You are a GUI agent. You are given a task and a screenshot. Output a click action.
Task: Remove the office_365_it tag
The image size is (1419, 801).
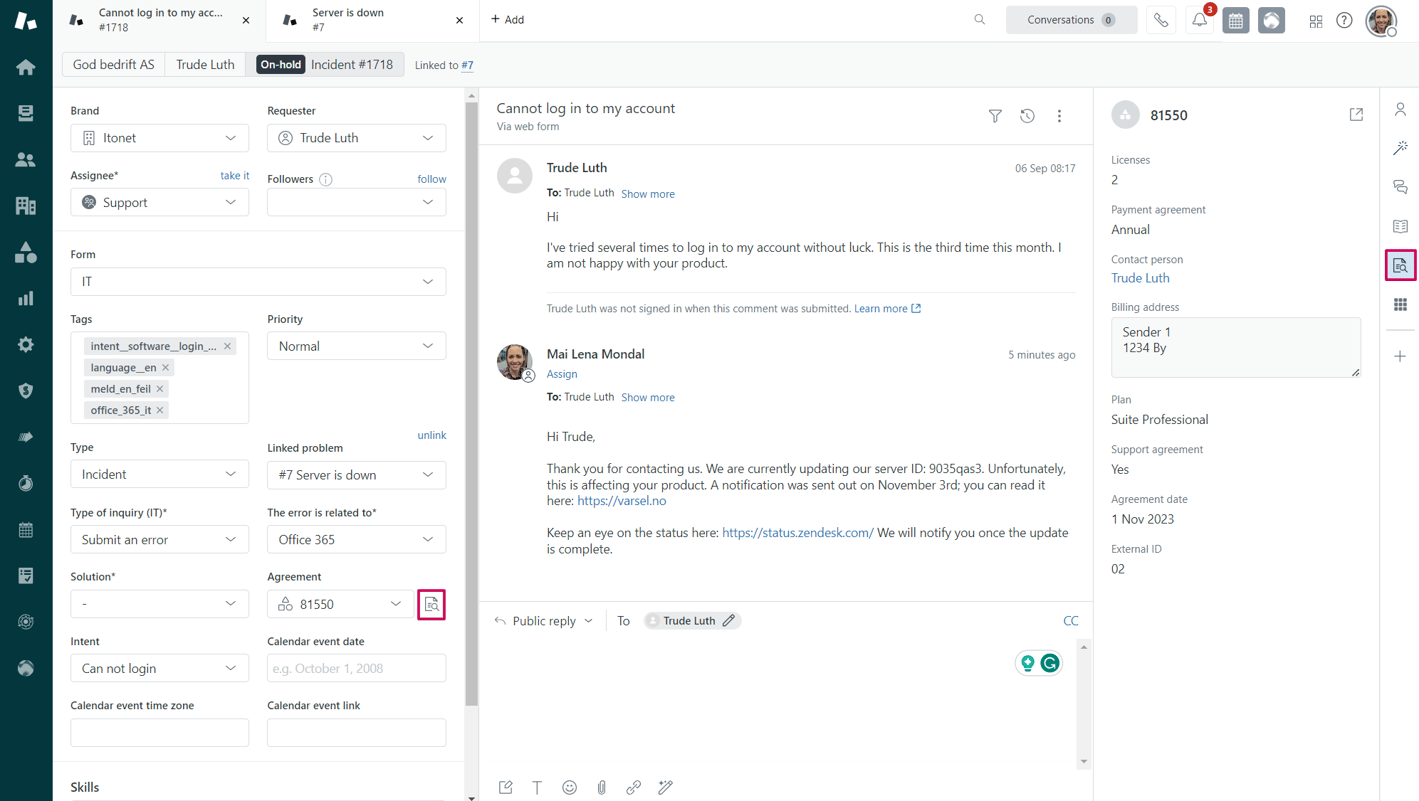tap(160, 409)
